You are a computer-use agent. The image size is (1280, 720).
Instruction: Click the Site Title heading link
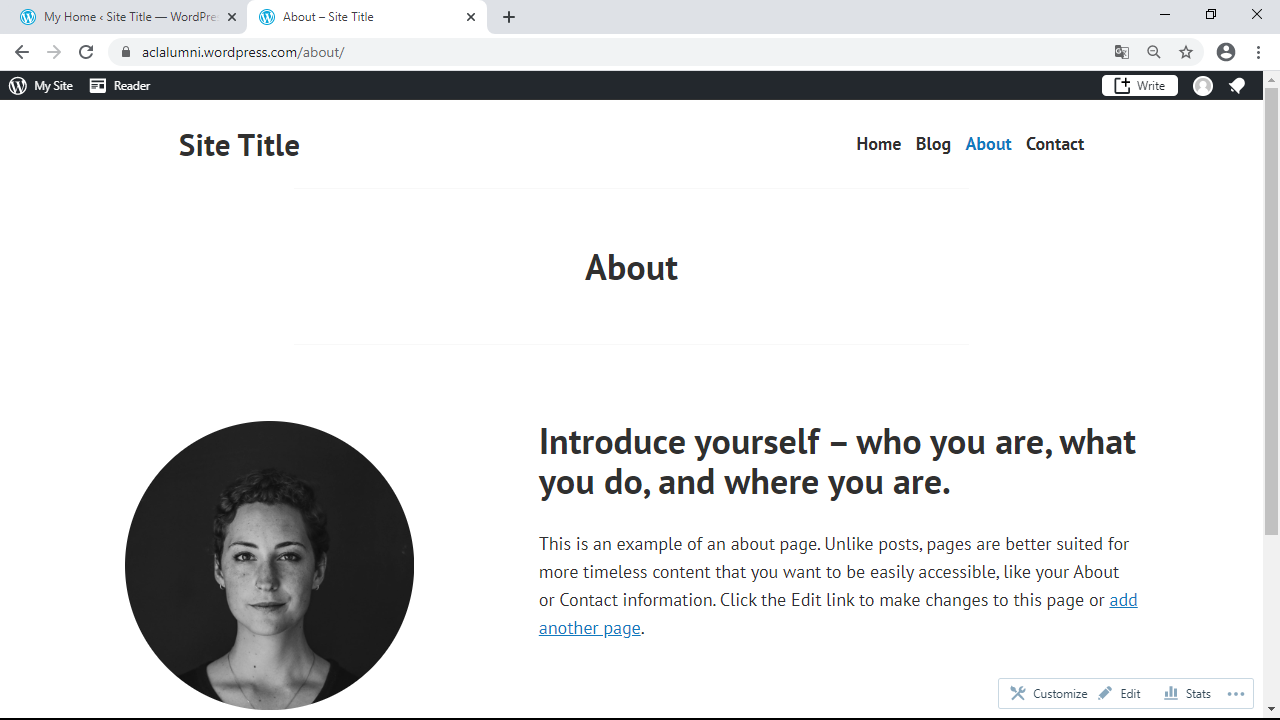239,145
